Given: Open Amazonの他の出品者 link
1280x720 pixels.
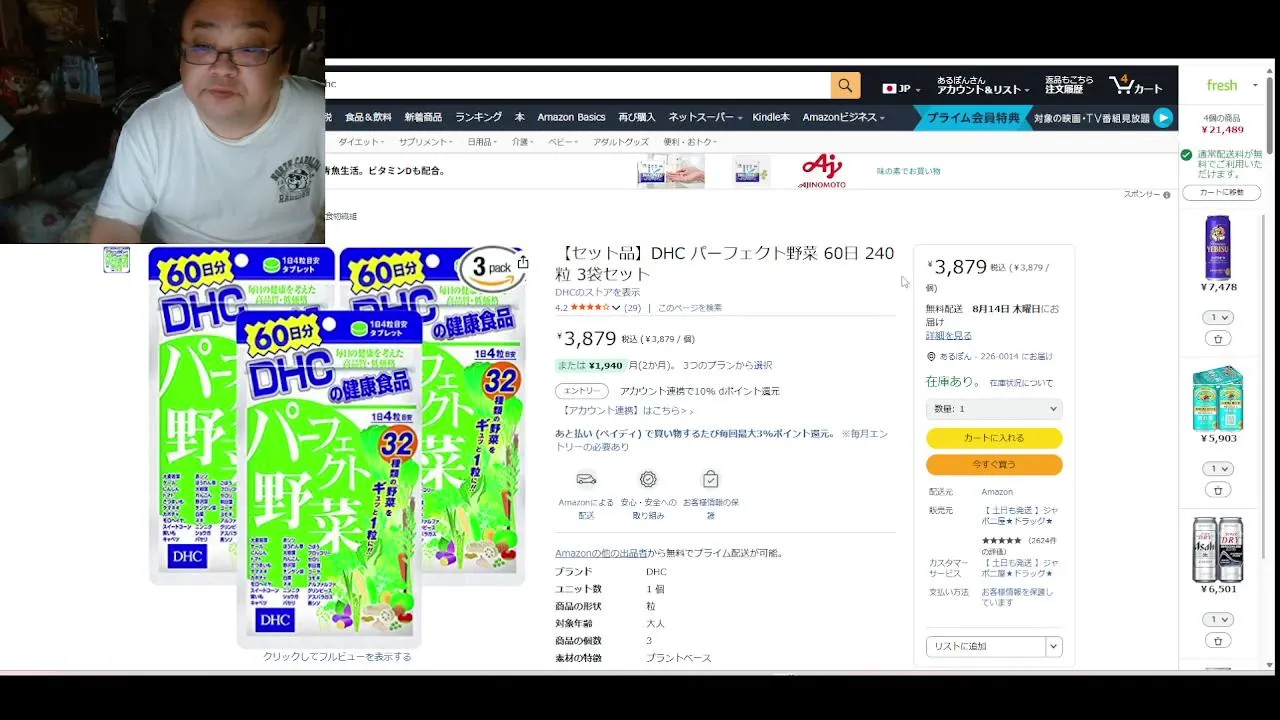Looking at the screenshot, I should [x=601, y=553].
